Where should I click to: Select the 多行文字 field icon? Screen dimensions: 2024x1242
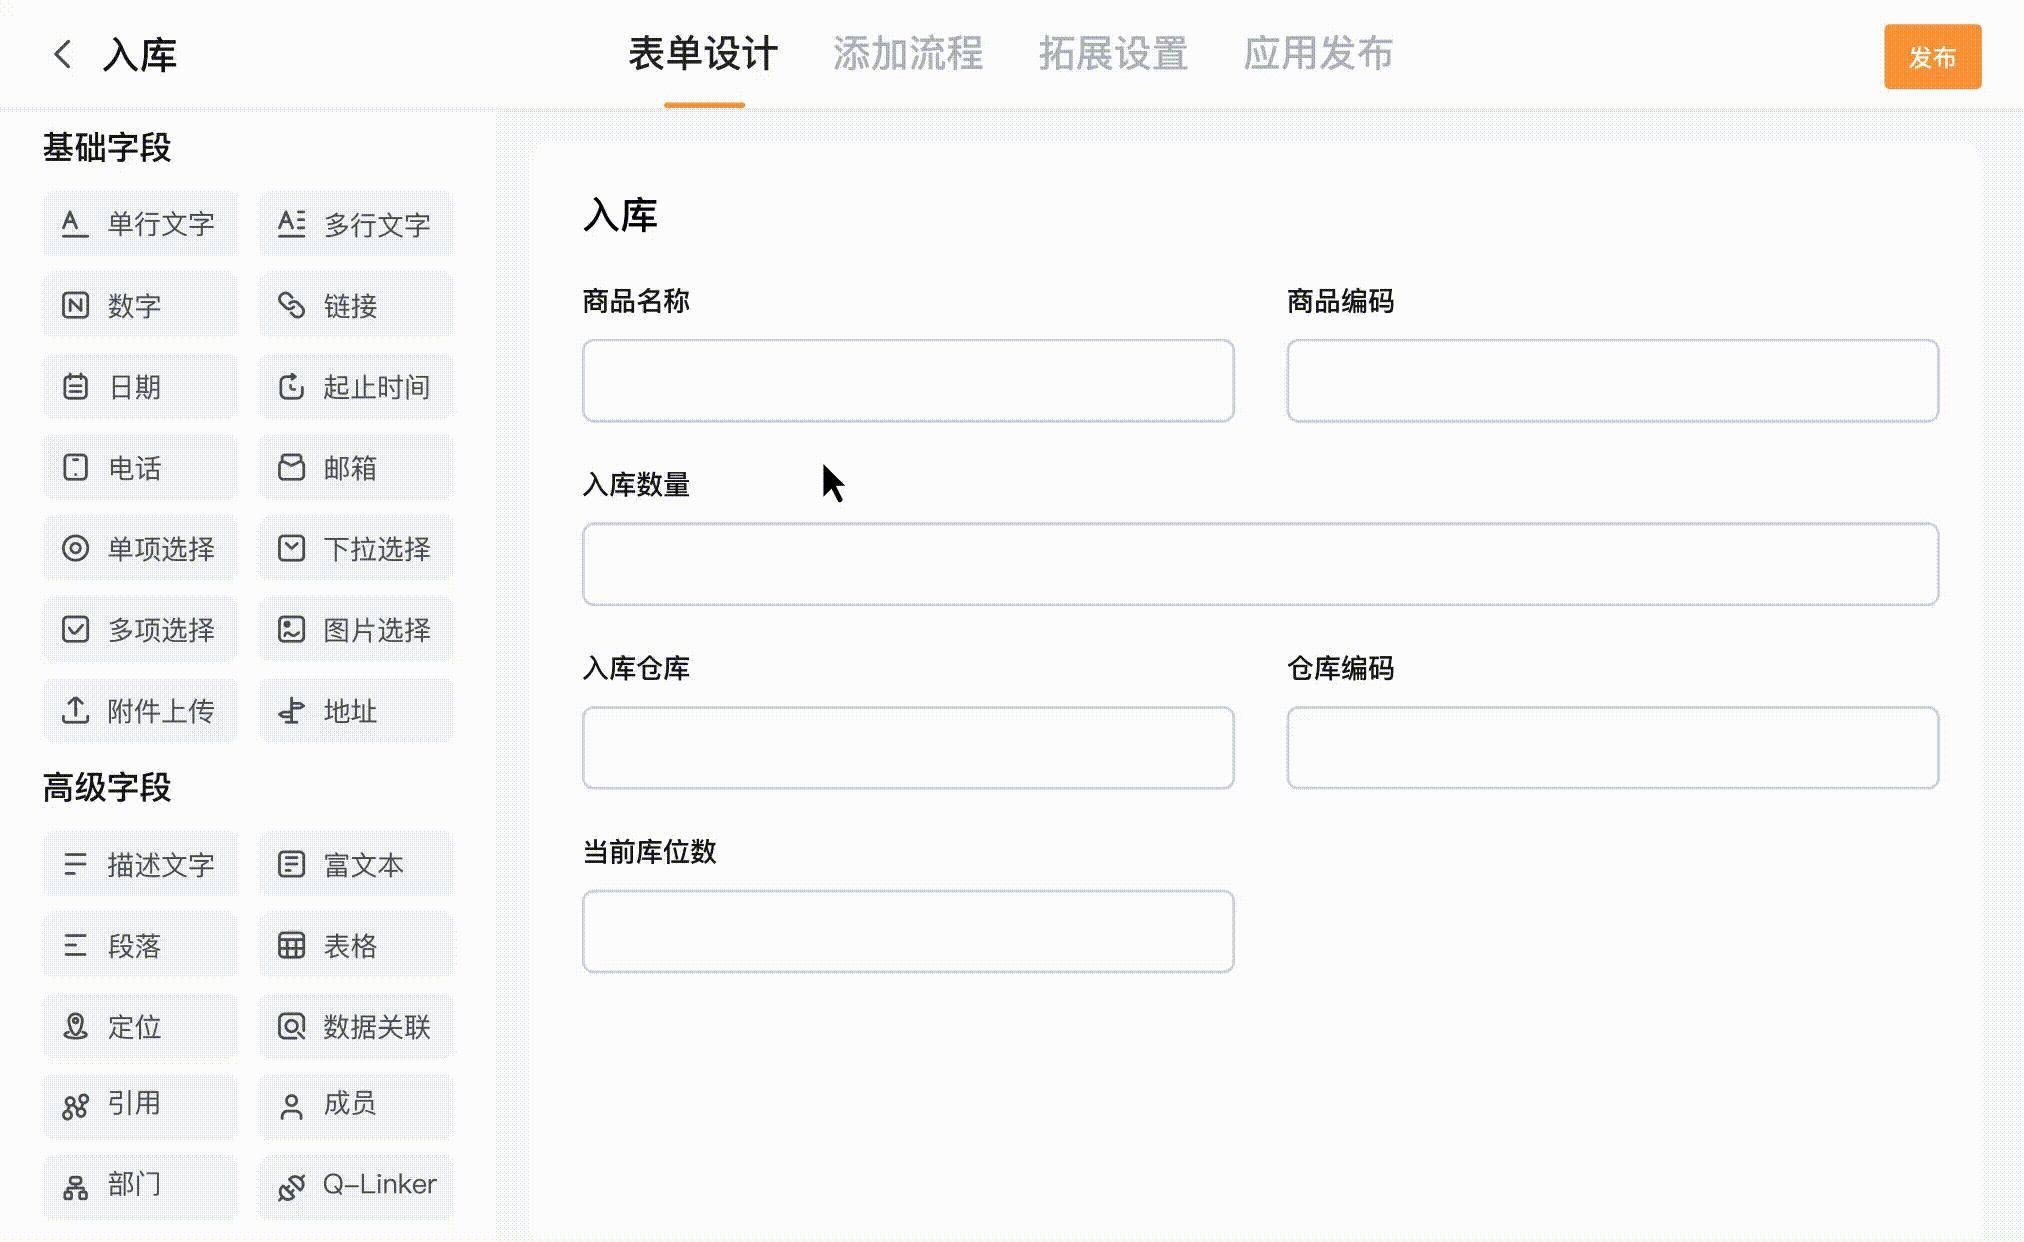[x=291, y=223]
